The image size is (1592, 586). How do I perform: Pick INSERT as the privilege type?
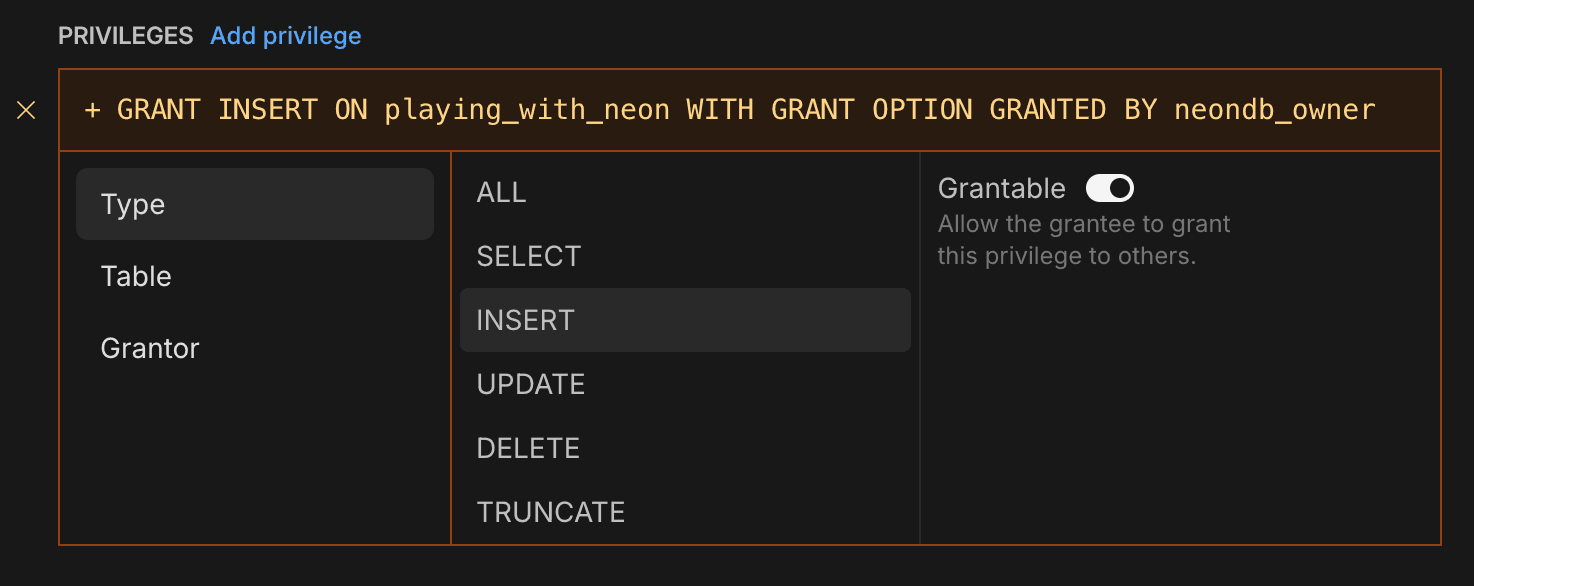(524, 320)
